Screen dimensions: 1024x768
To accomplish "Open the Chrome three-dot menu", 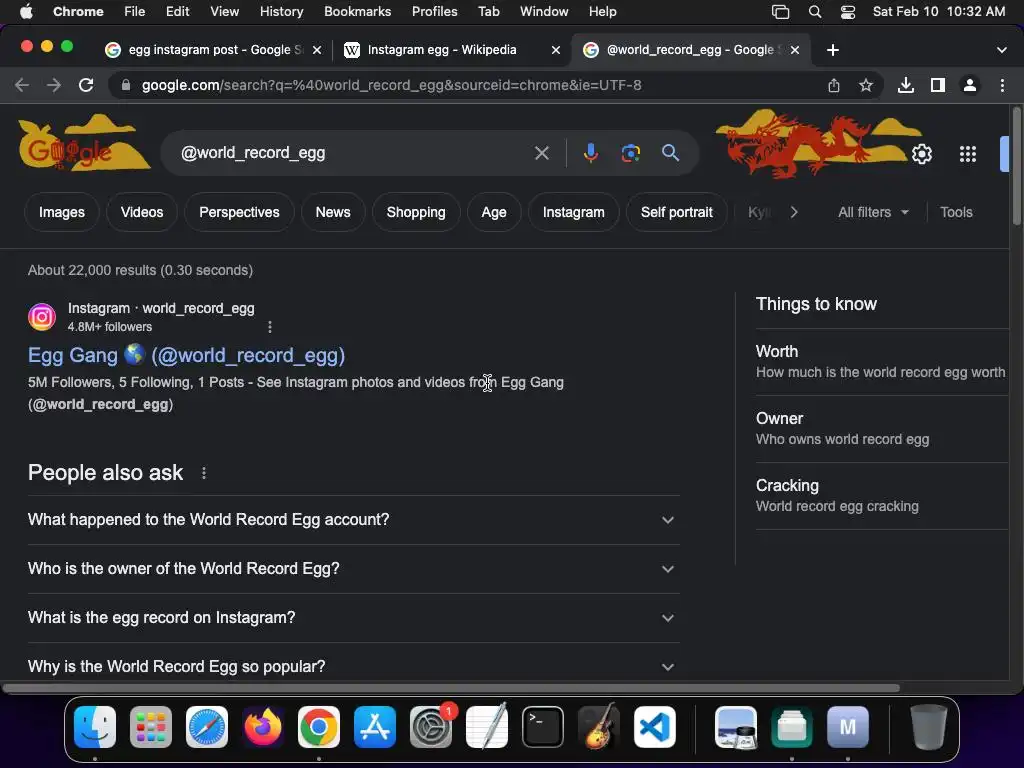I will (x=1002, y=85).
